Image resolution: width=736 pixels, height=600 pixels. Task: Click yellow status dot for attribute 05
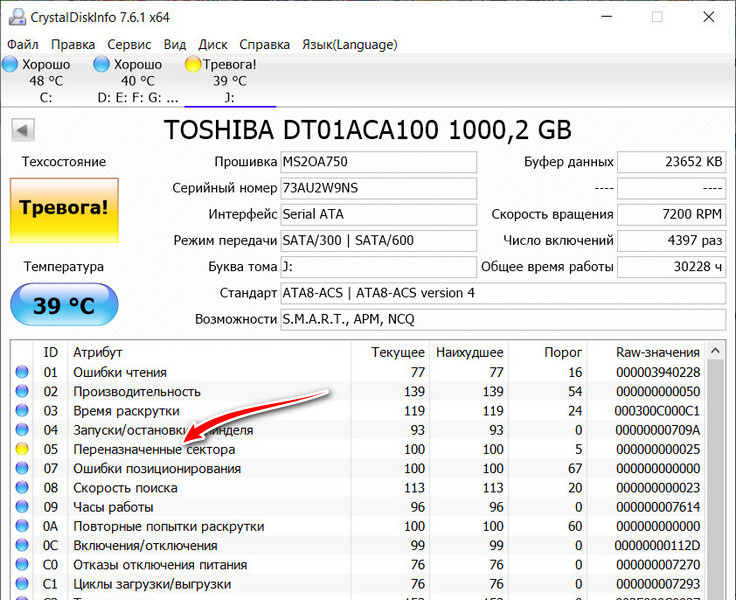coord(22,449)
